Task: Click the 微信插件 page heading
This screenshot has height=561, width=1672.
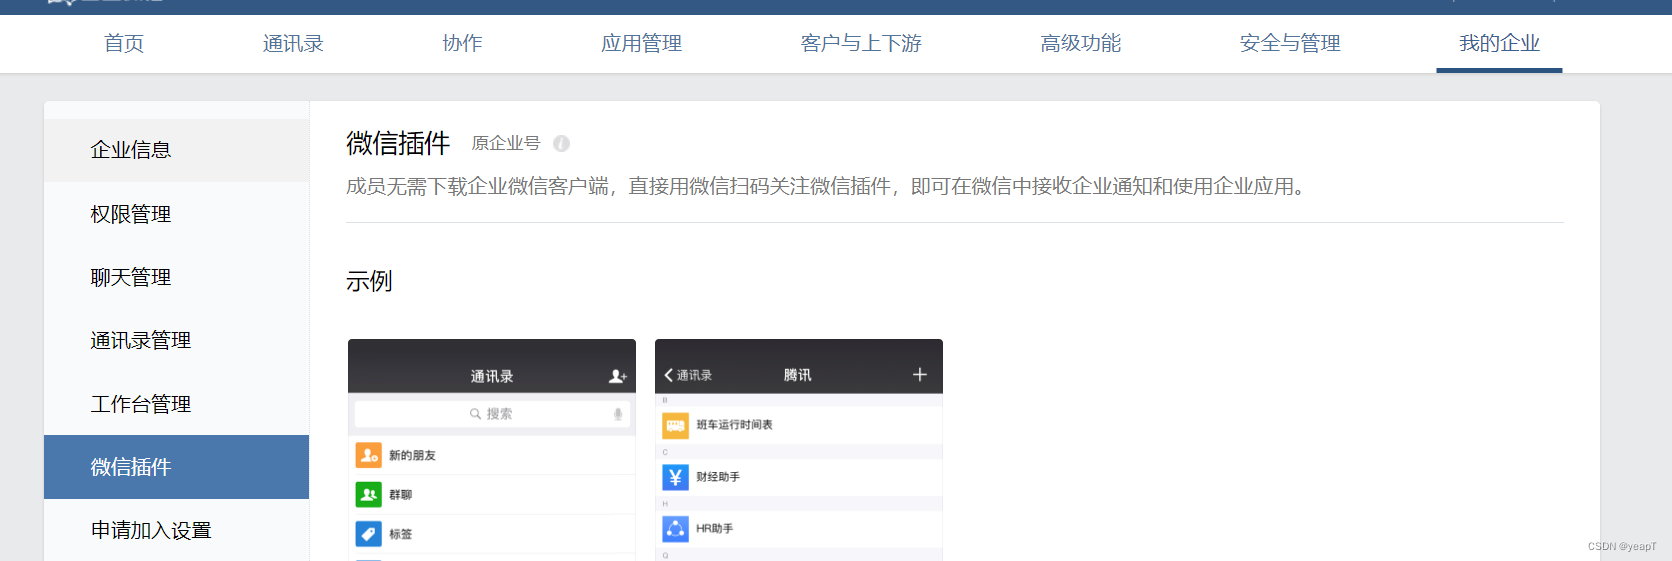Action: point(398,143)
